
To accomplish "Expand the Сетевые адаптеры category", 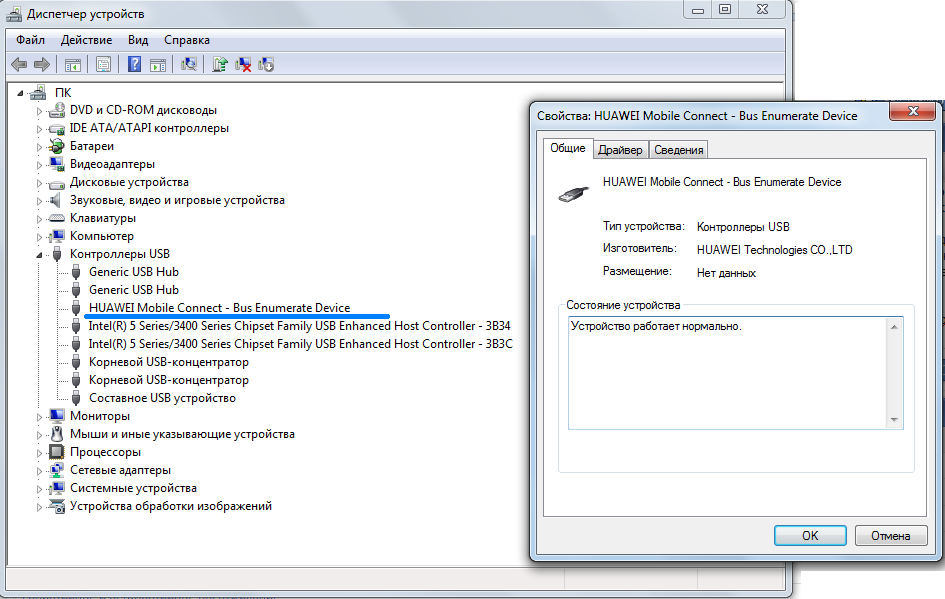I will click(39, 471).
